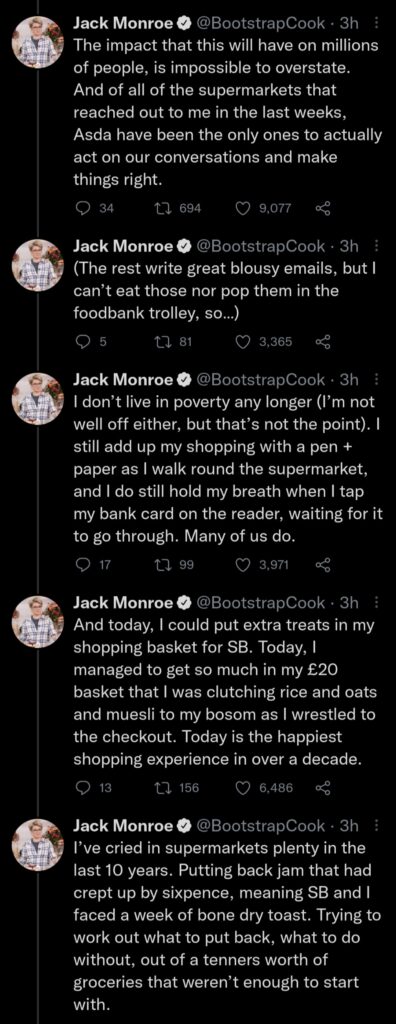Open profile picture beside the £20 basket tweet
The image size is (396, 1024).
pyautogui.click(x=38, y=619)
